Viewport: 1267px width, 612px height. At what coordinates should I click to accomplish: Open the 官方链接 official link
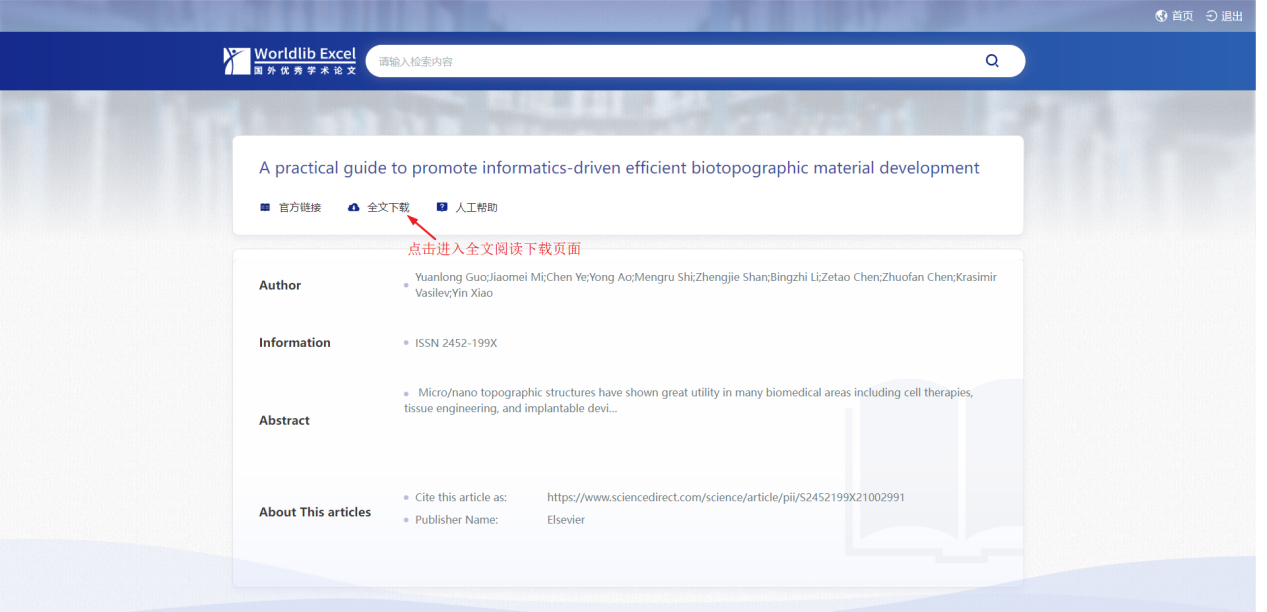pyautogui.click(x=299, y=208)
